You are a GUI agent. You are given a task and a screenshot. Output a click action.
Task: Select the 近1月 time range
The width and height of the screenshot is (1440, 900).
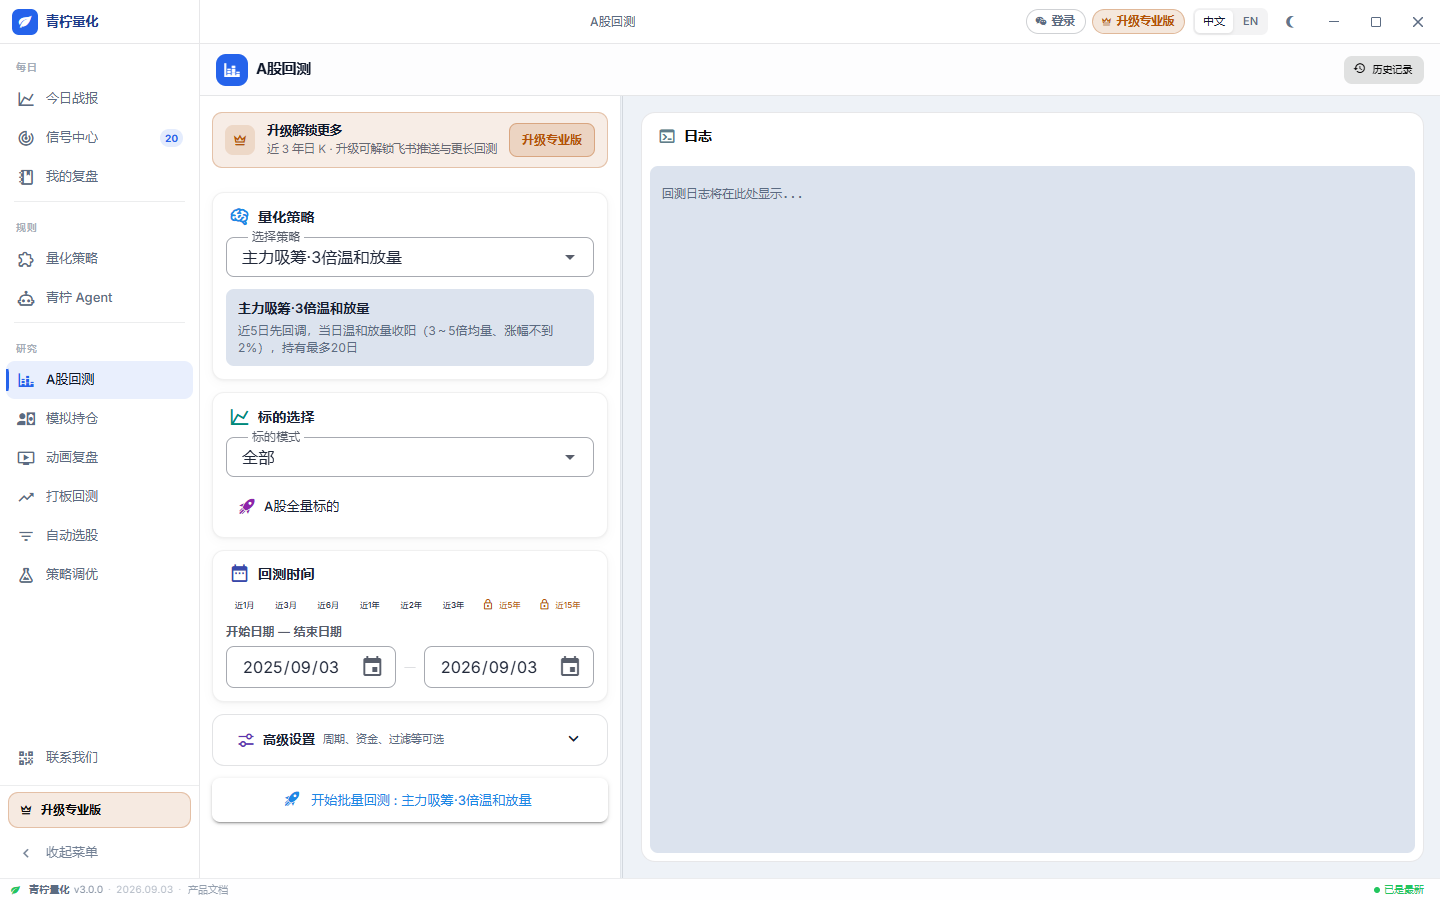point(244,605)
